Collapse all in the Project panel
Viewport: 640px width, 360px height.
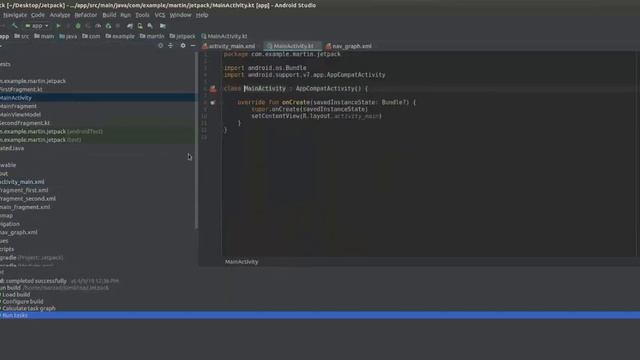click(171, 46)
